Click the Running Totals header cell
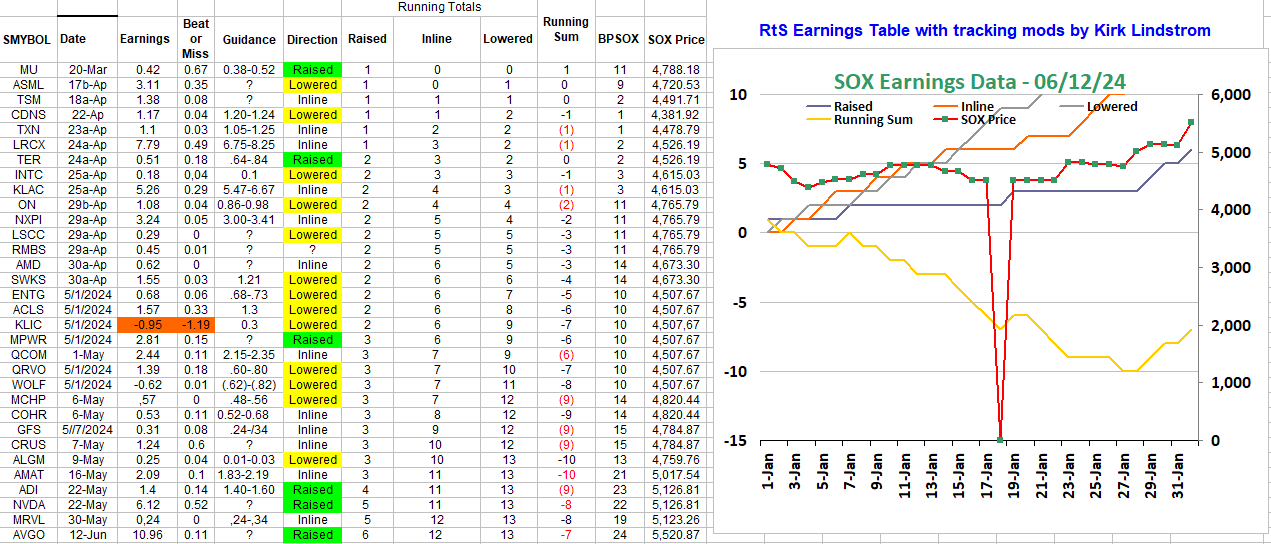Image resolution: width=1271 pixels, height=544 pixels. point(439,8)
